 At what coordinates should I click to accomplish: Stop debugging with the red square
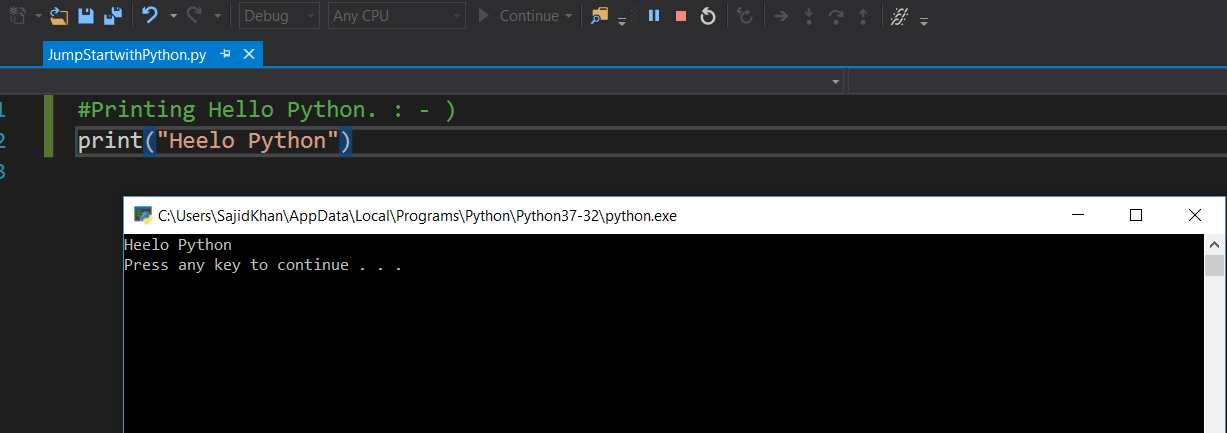(x=681, y=16)
